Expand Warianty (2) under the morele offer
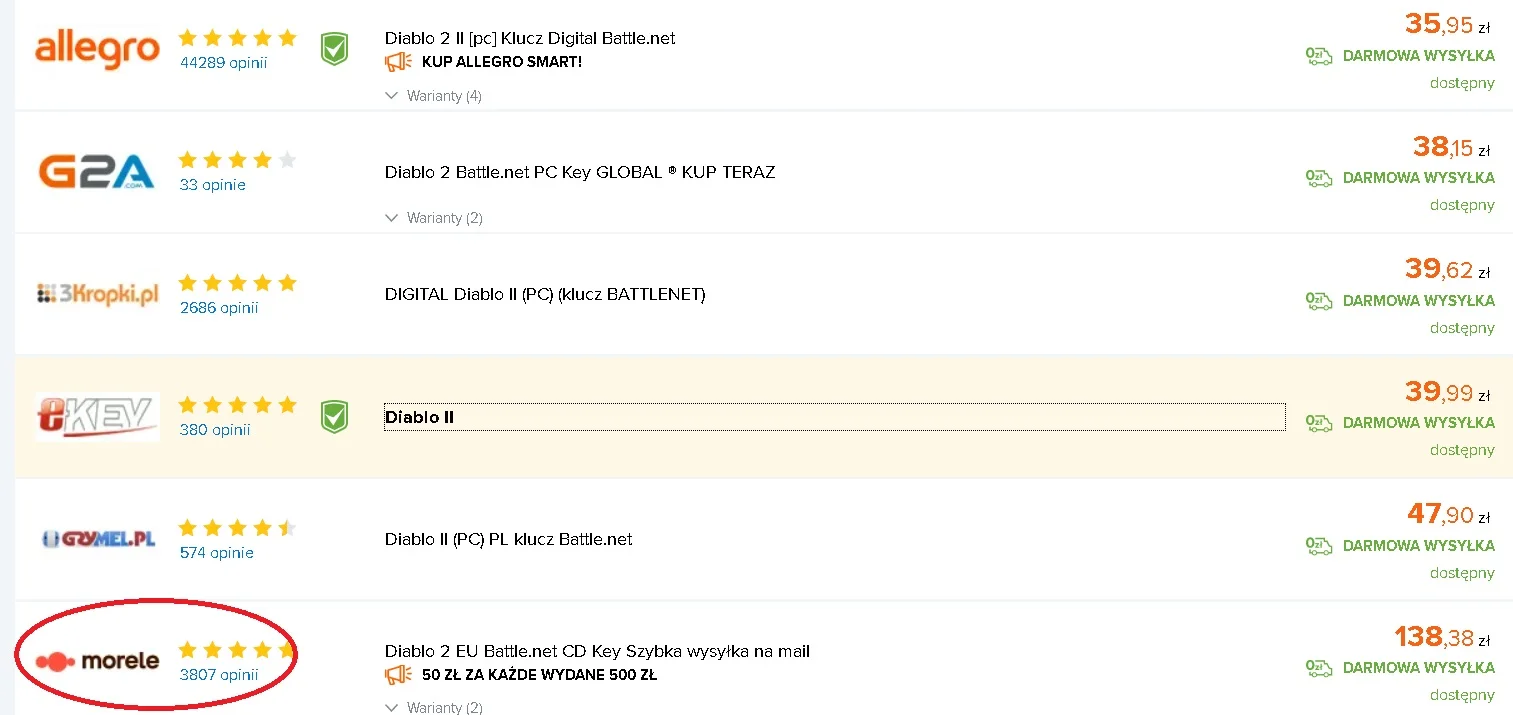 (x=433, y=707)
